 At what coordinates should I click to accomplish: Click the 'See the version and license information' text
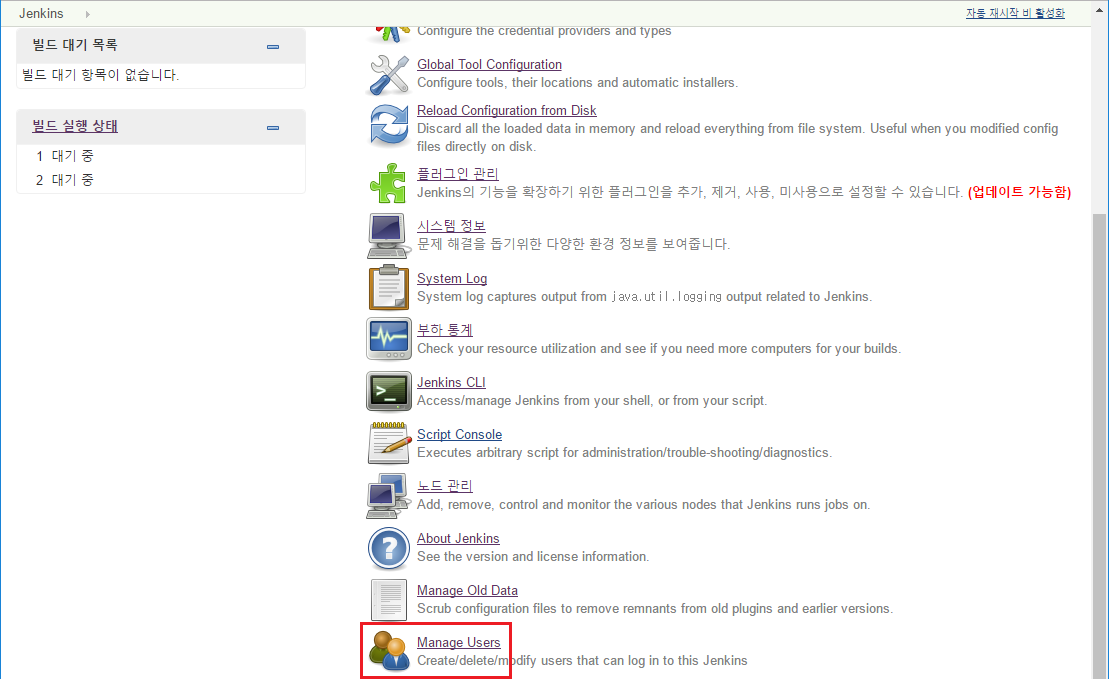[x=533, y=557]
